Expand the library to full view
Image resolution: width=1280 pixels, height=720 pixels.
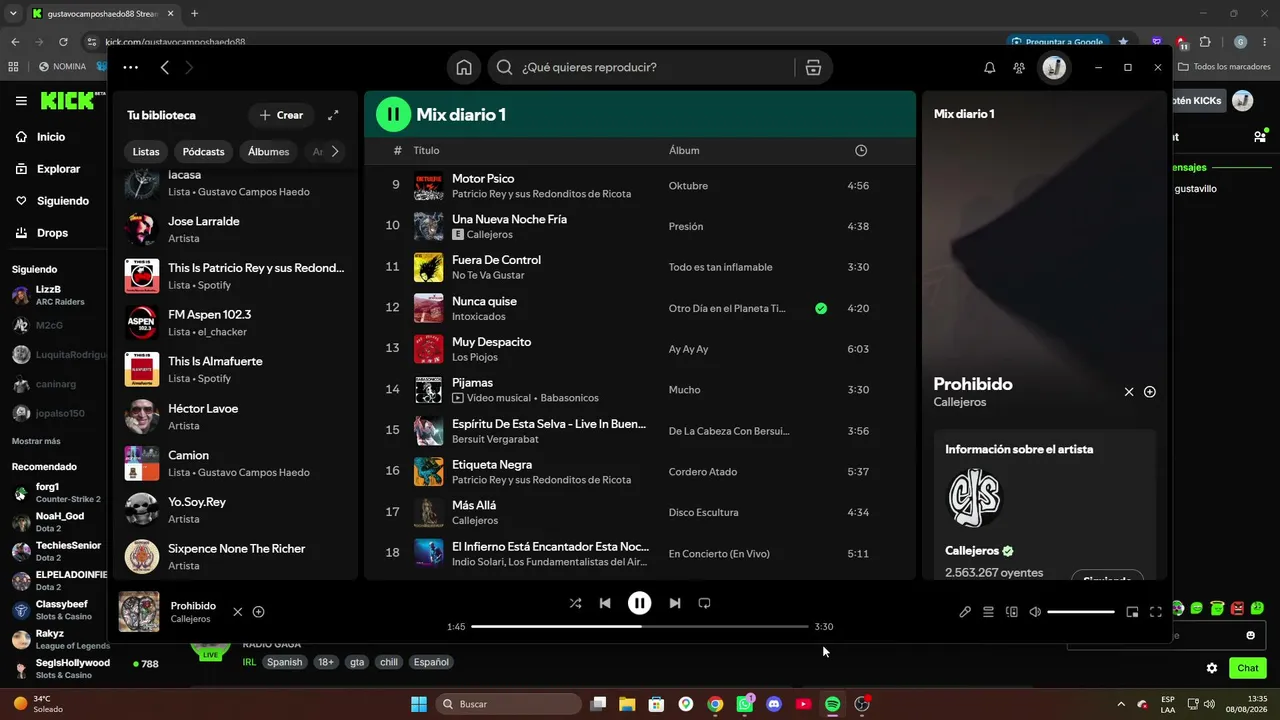[x=333, y=115]
